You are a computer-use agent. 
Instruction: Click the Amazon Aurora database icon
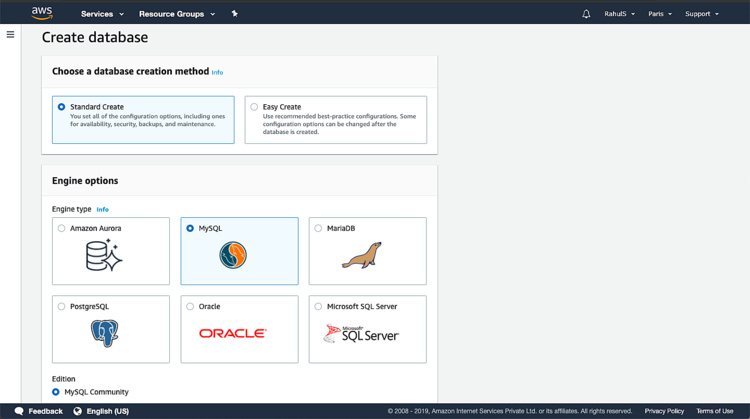pos(104,256)
